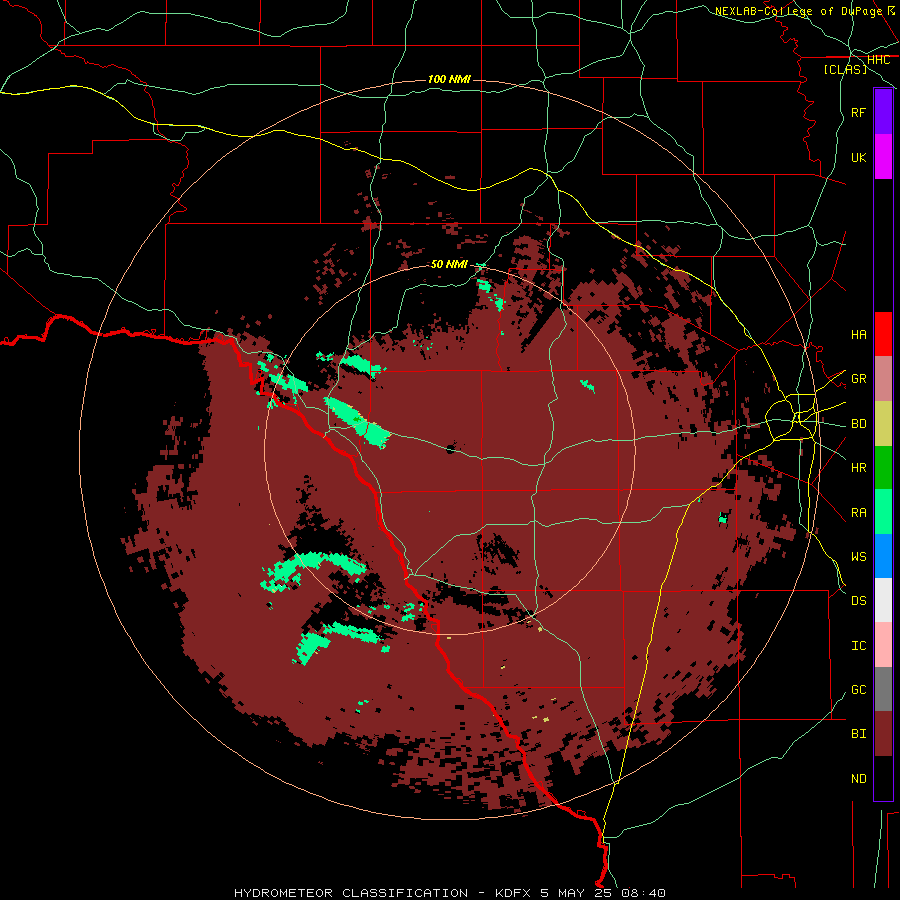Click the purple RF legend swatch

883,112
